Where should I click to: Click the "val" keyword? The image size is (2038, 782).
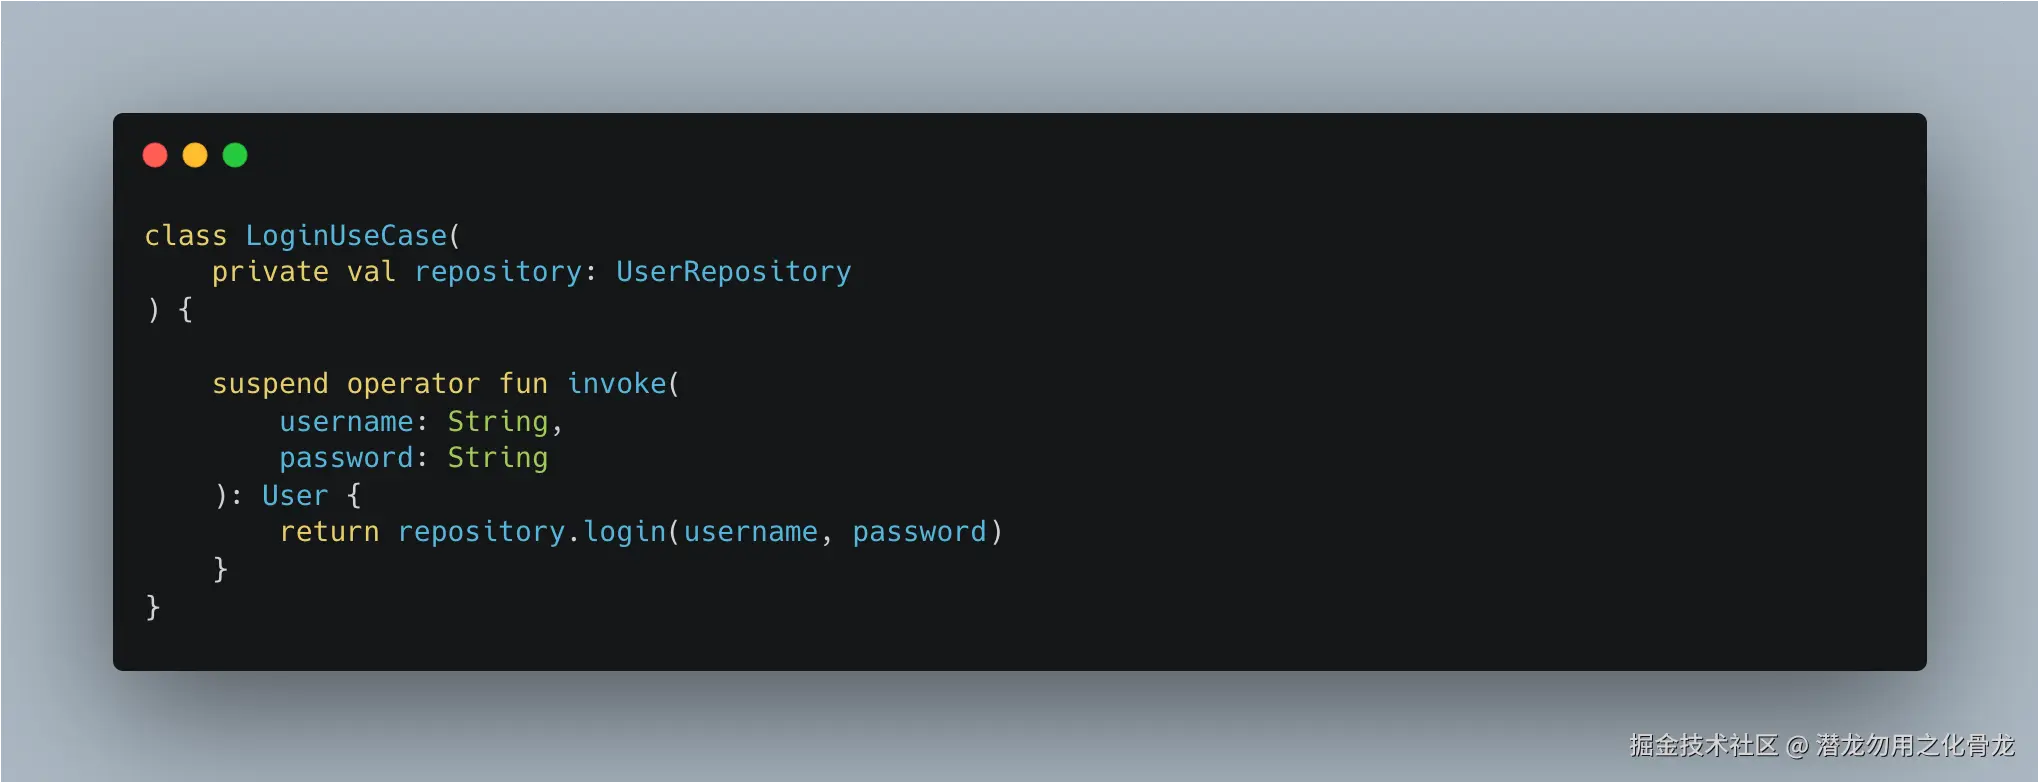[x=371, y=272]
